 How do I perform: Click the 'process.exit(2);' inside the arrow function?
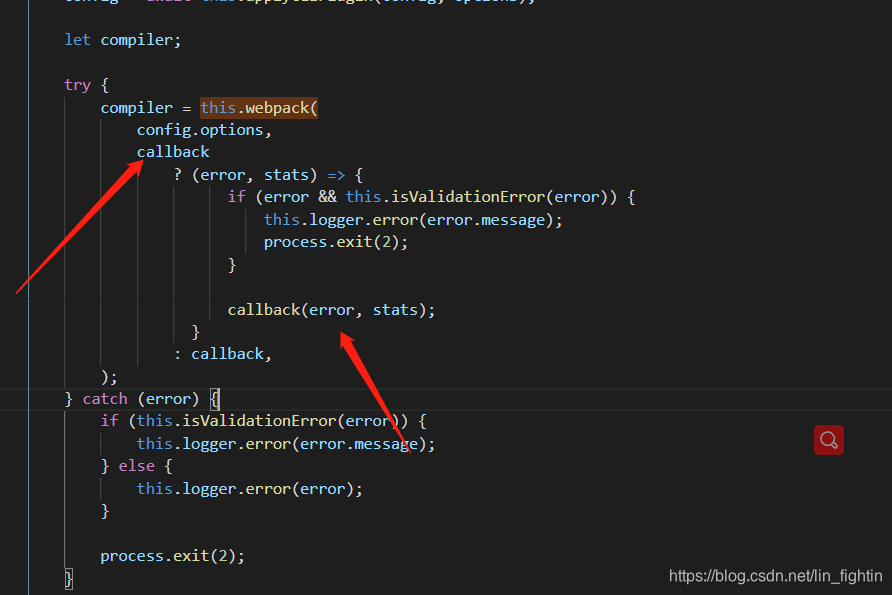[x=336, y=242]
